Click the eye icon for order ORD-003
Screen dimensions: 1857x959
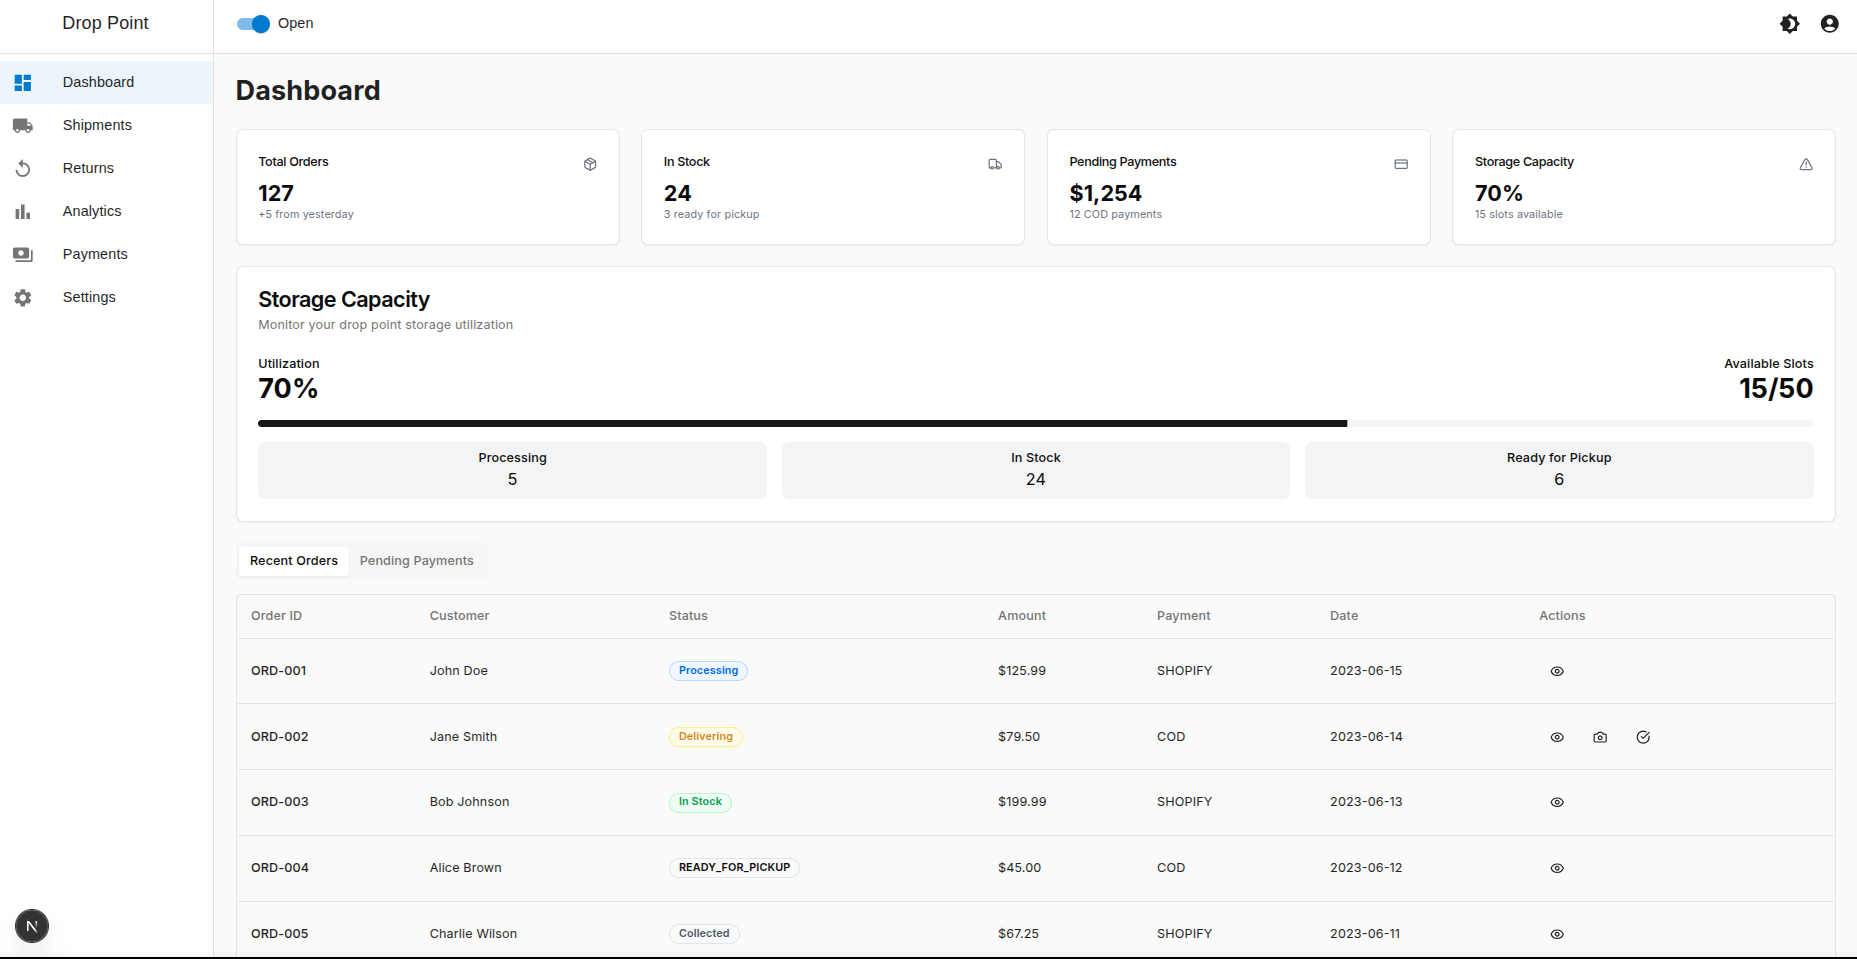coord(1557,802)
